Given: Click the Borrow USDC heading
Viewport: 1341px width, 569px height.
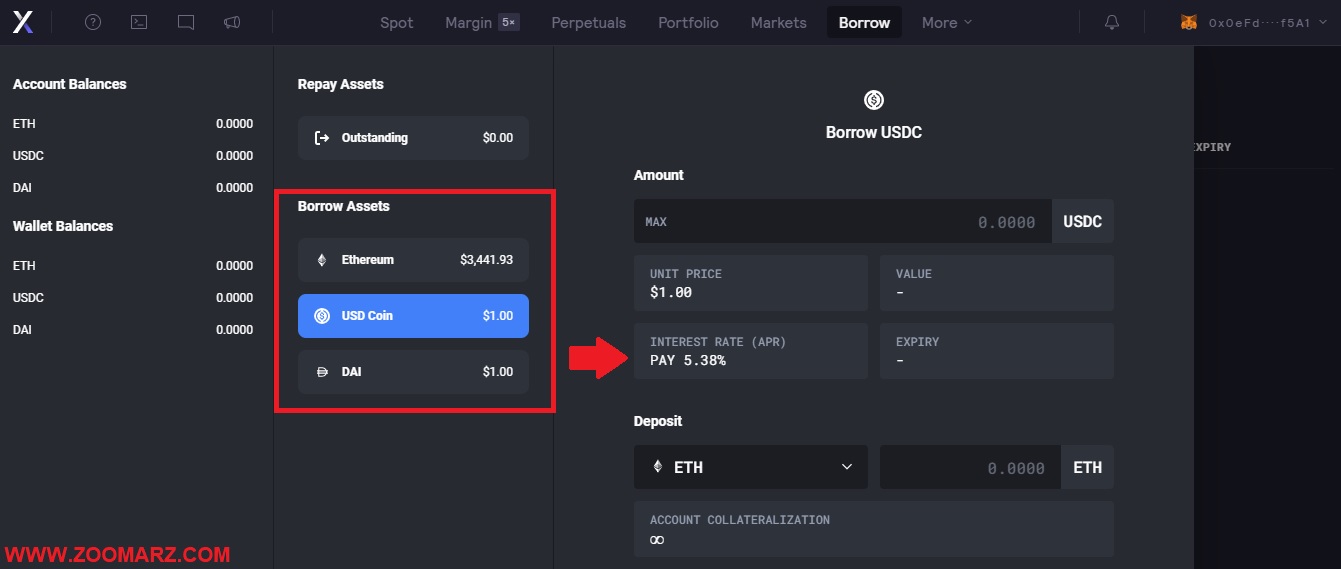Looking at the screenshot, I should (874, 132).
